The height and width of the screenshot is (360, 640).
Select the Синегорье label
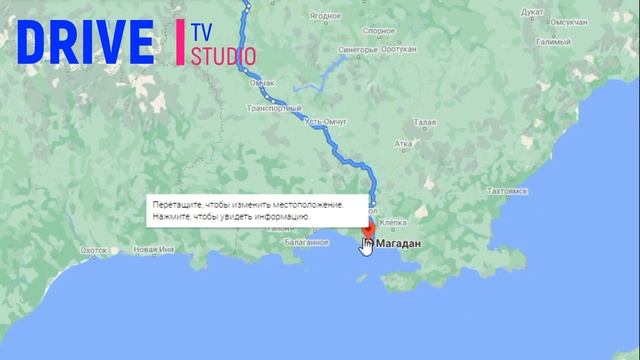click(x=358, y=50)
